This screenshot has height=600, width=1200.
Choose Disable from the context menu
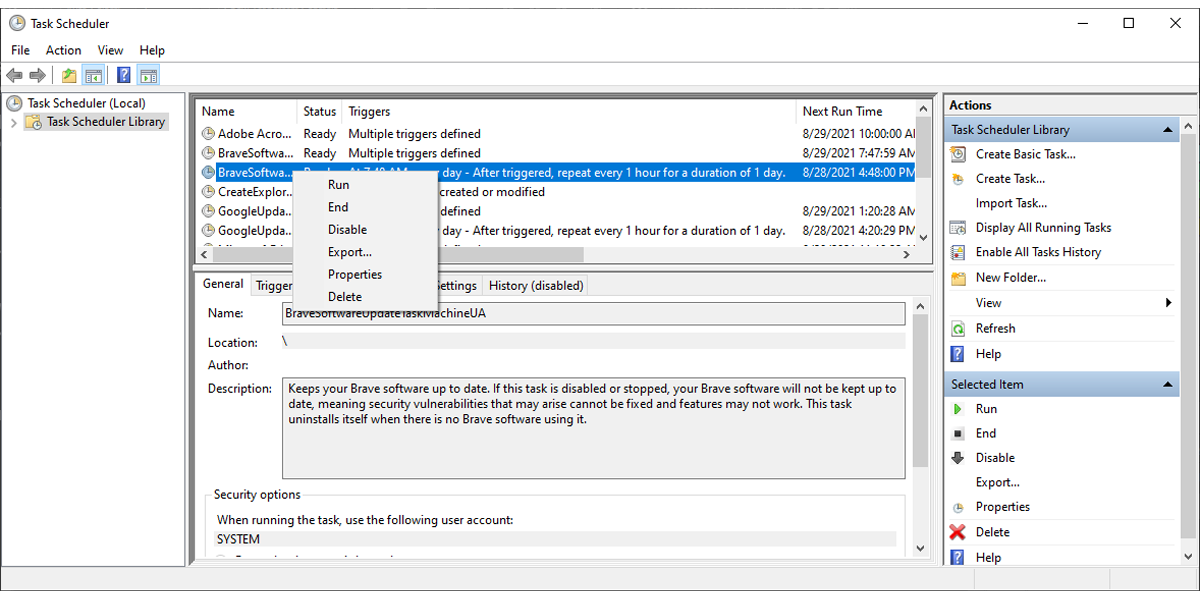tap(347, 230)
